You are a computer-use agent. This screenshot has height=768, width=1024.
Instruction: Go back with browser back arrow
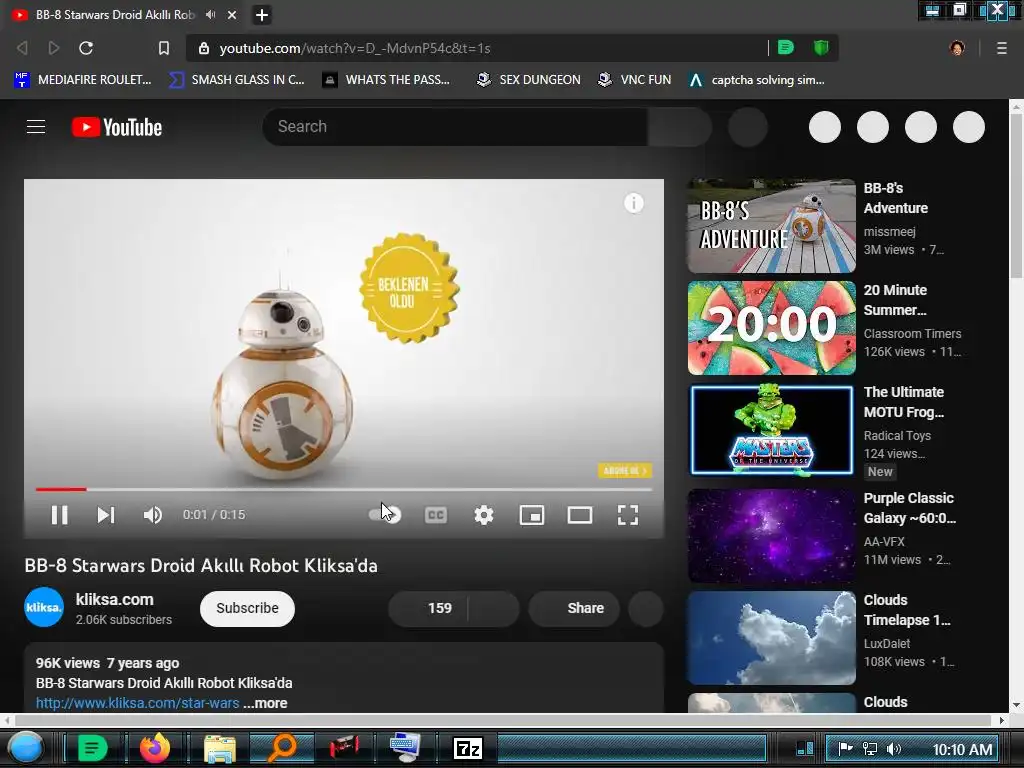pyautogui.click(x=22, y=48)
